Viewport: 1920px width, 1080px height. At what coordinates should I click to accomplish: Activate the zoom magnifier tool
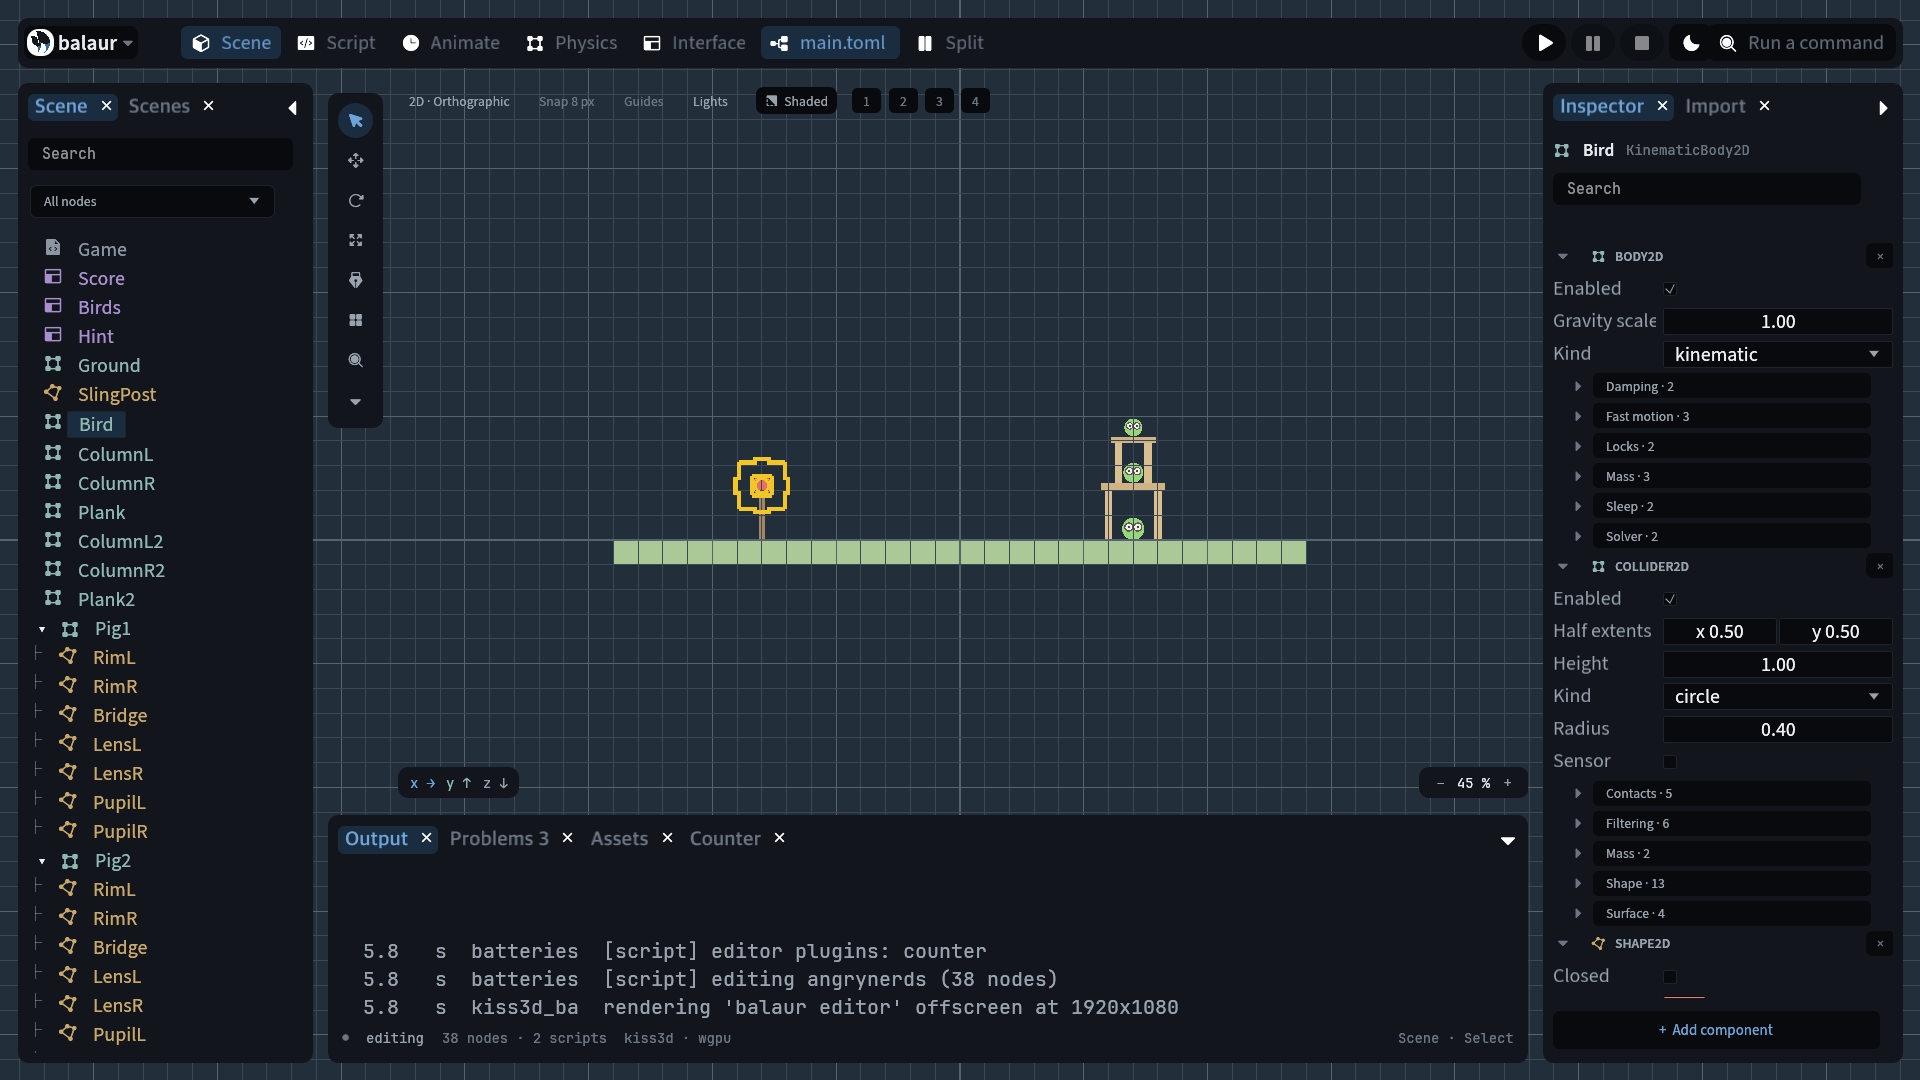coord(355,361)
